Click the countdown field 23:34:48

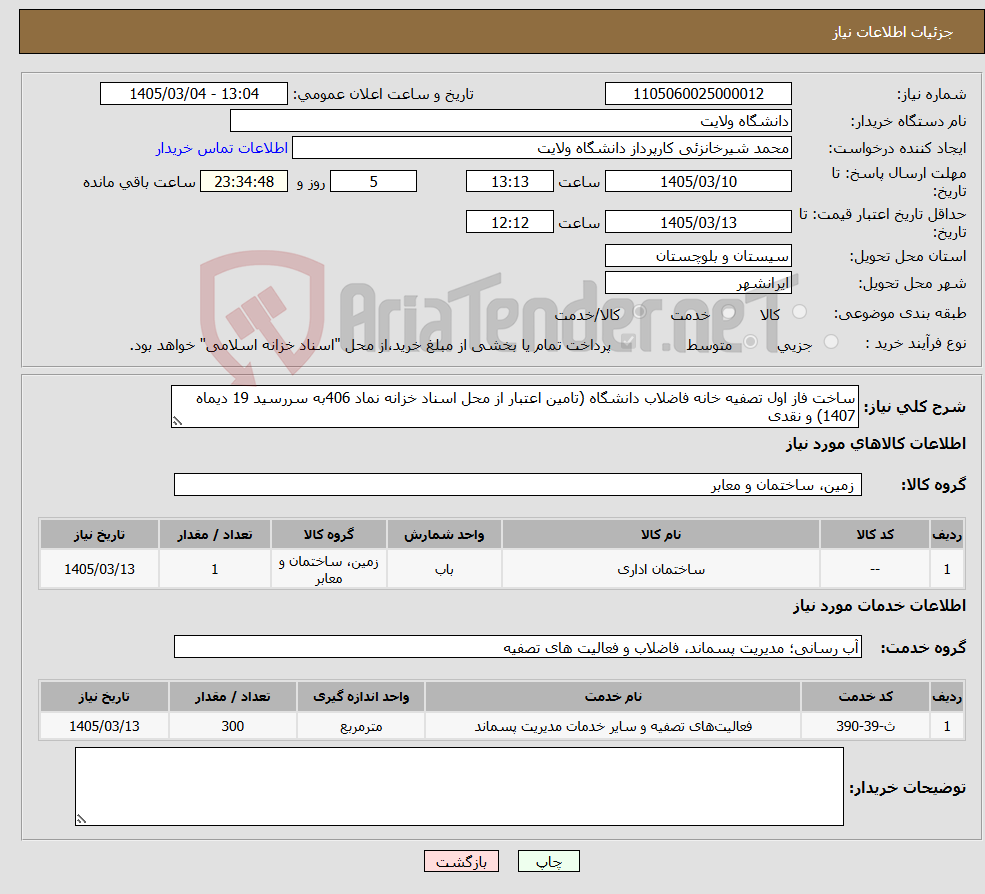pos(244,182)
